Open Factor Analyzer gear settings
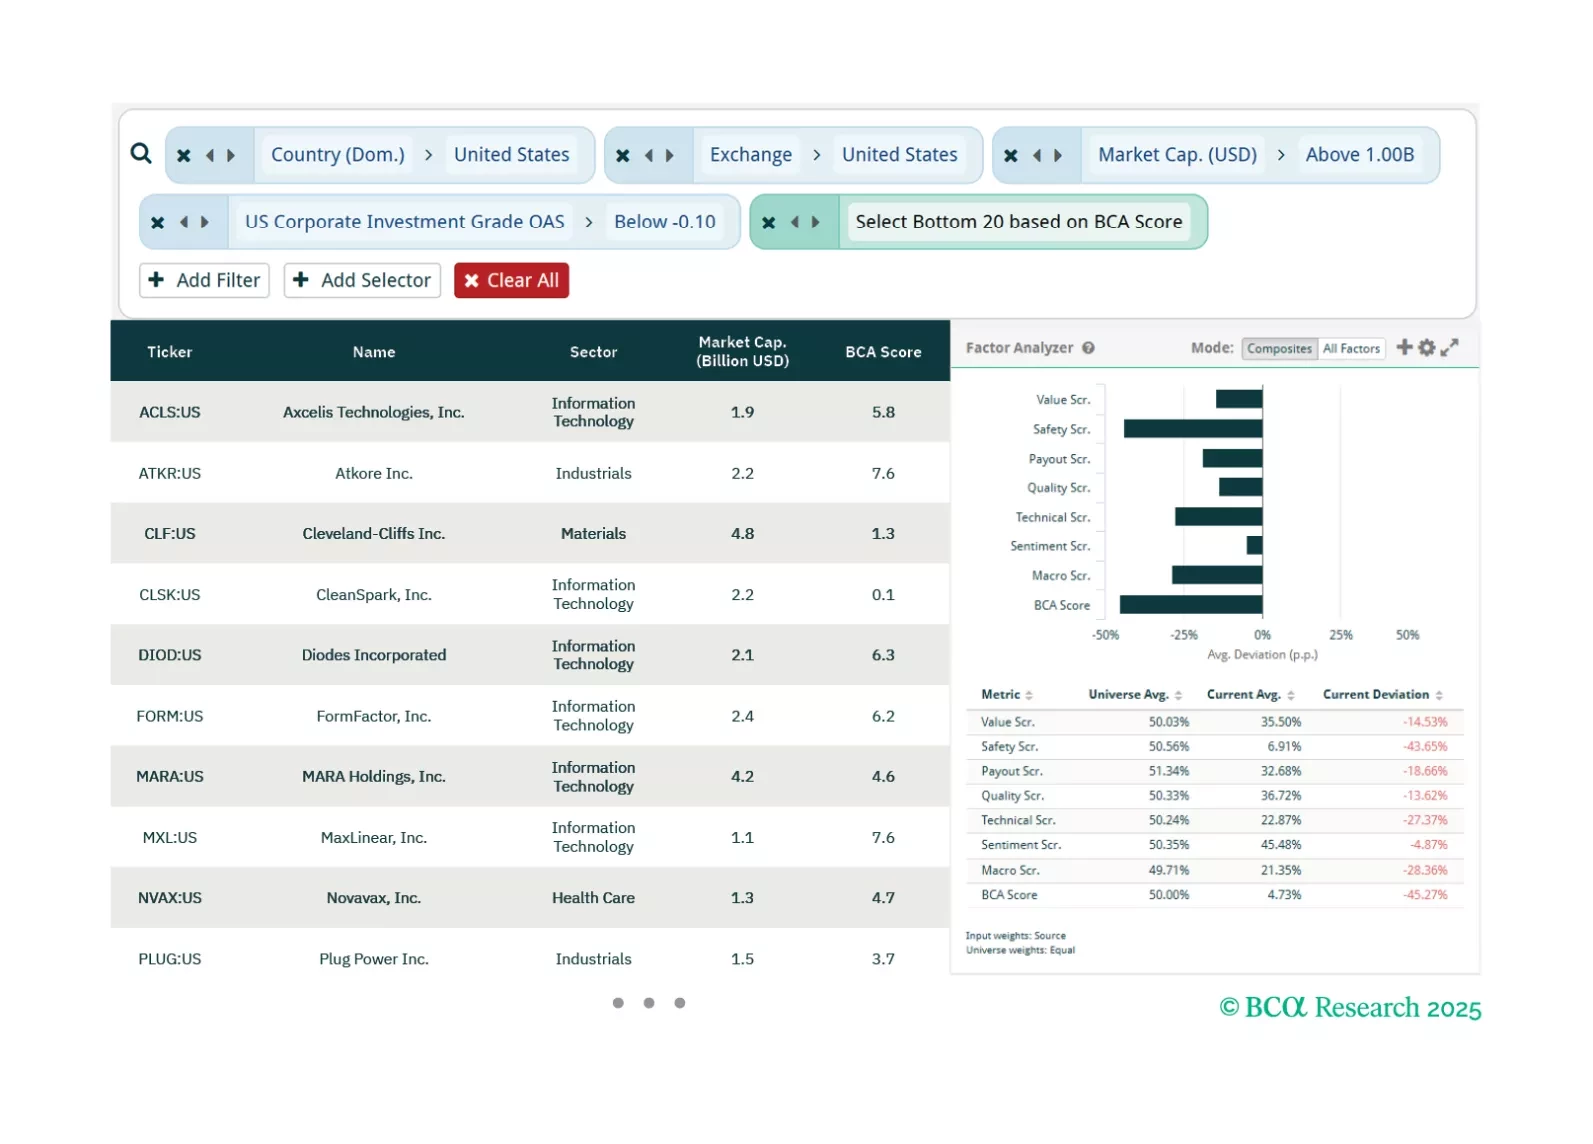This screenshot has height=1144, width=1593. point(1427,347)
